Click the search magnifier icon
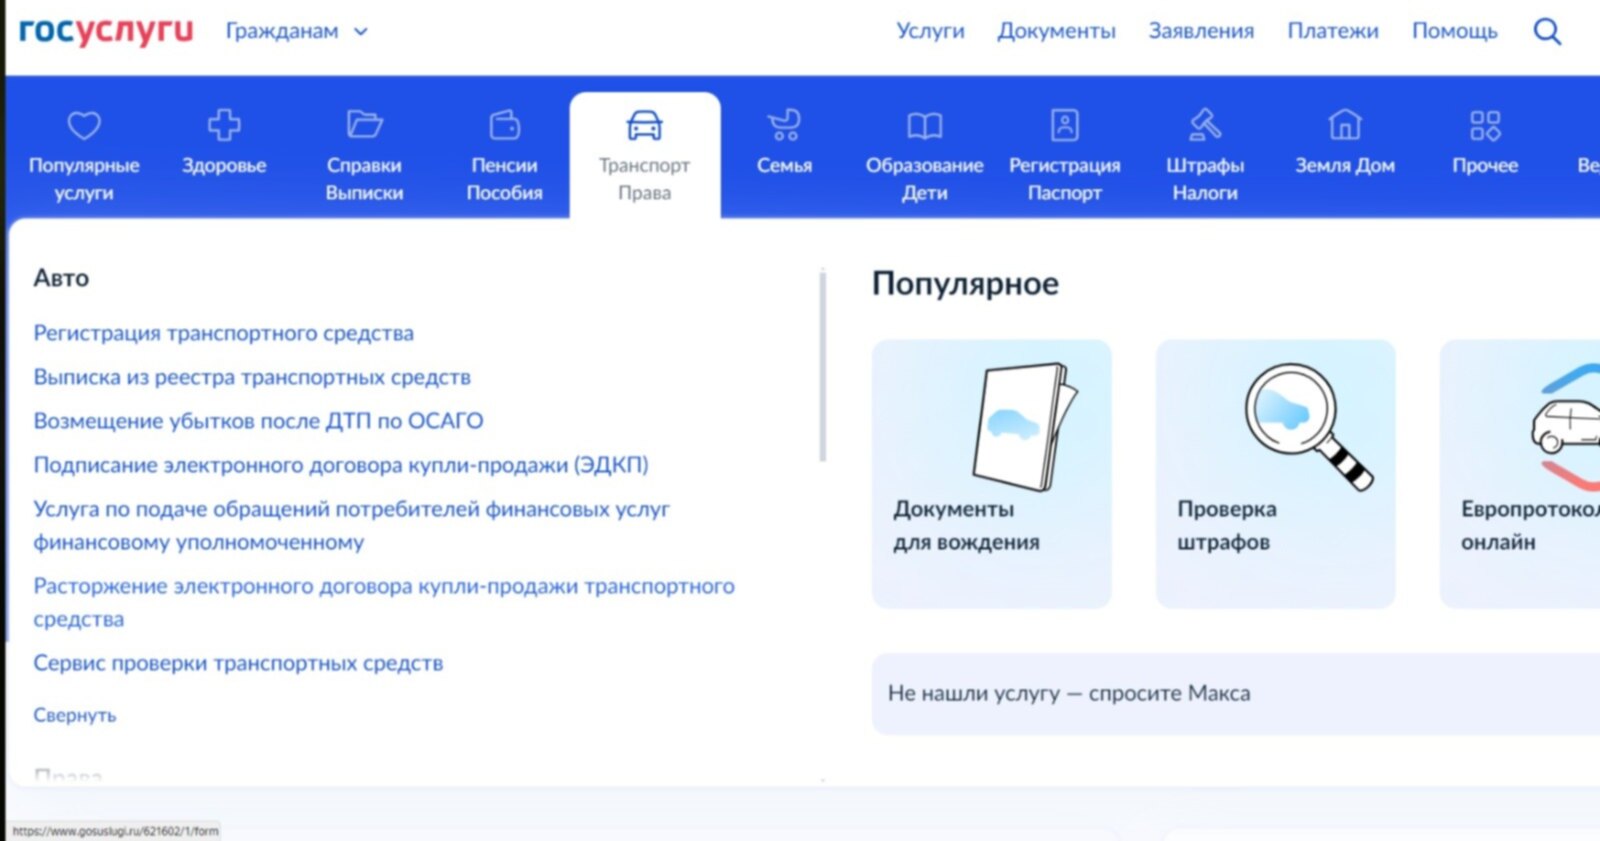Image resolution: width=1600 pixels, height=841 pixels. (1546, 32)
